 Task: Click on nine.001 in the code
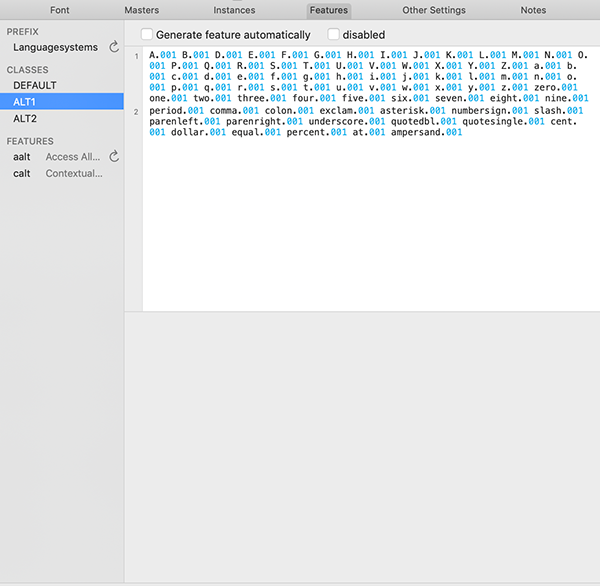click(567, 98)
